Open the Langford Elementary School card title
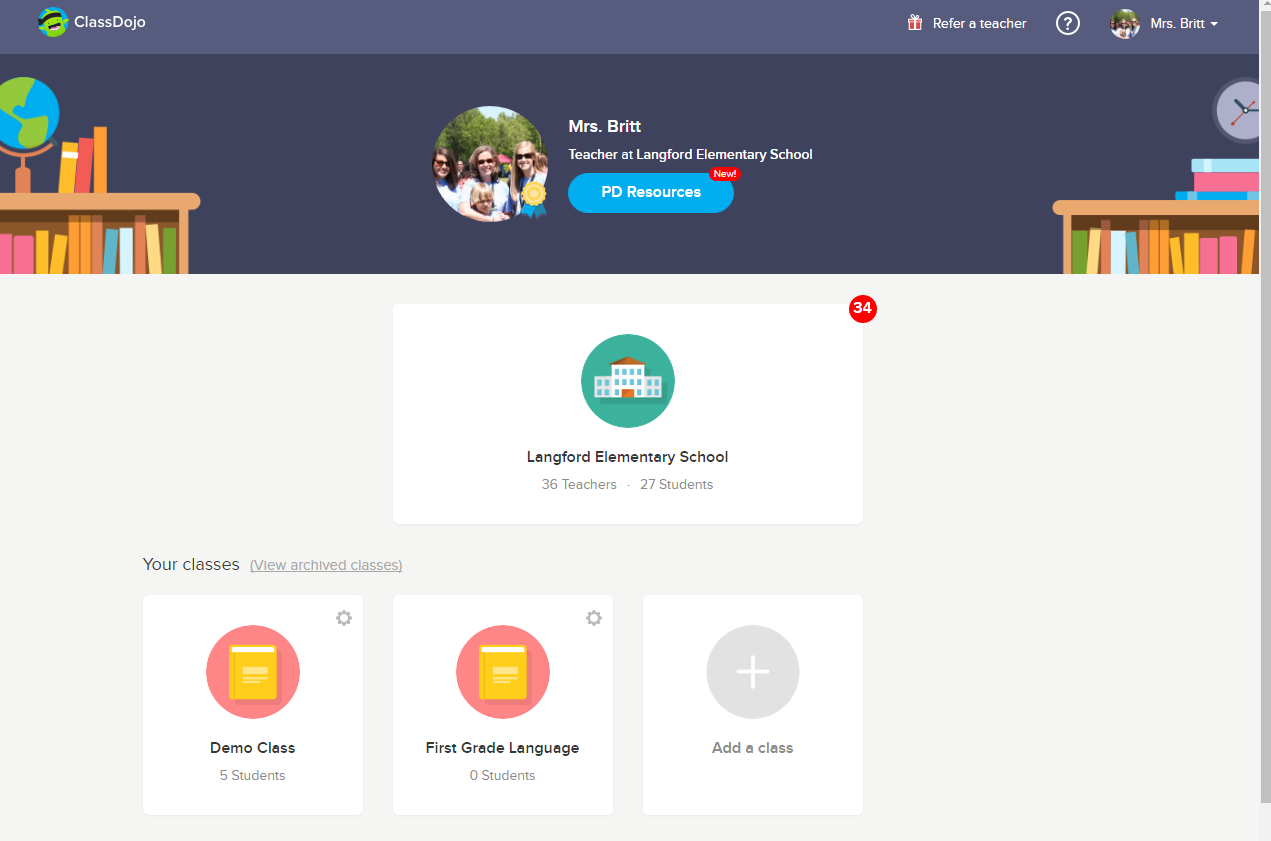The image size is (1271, 841). coord(628,457)
